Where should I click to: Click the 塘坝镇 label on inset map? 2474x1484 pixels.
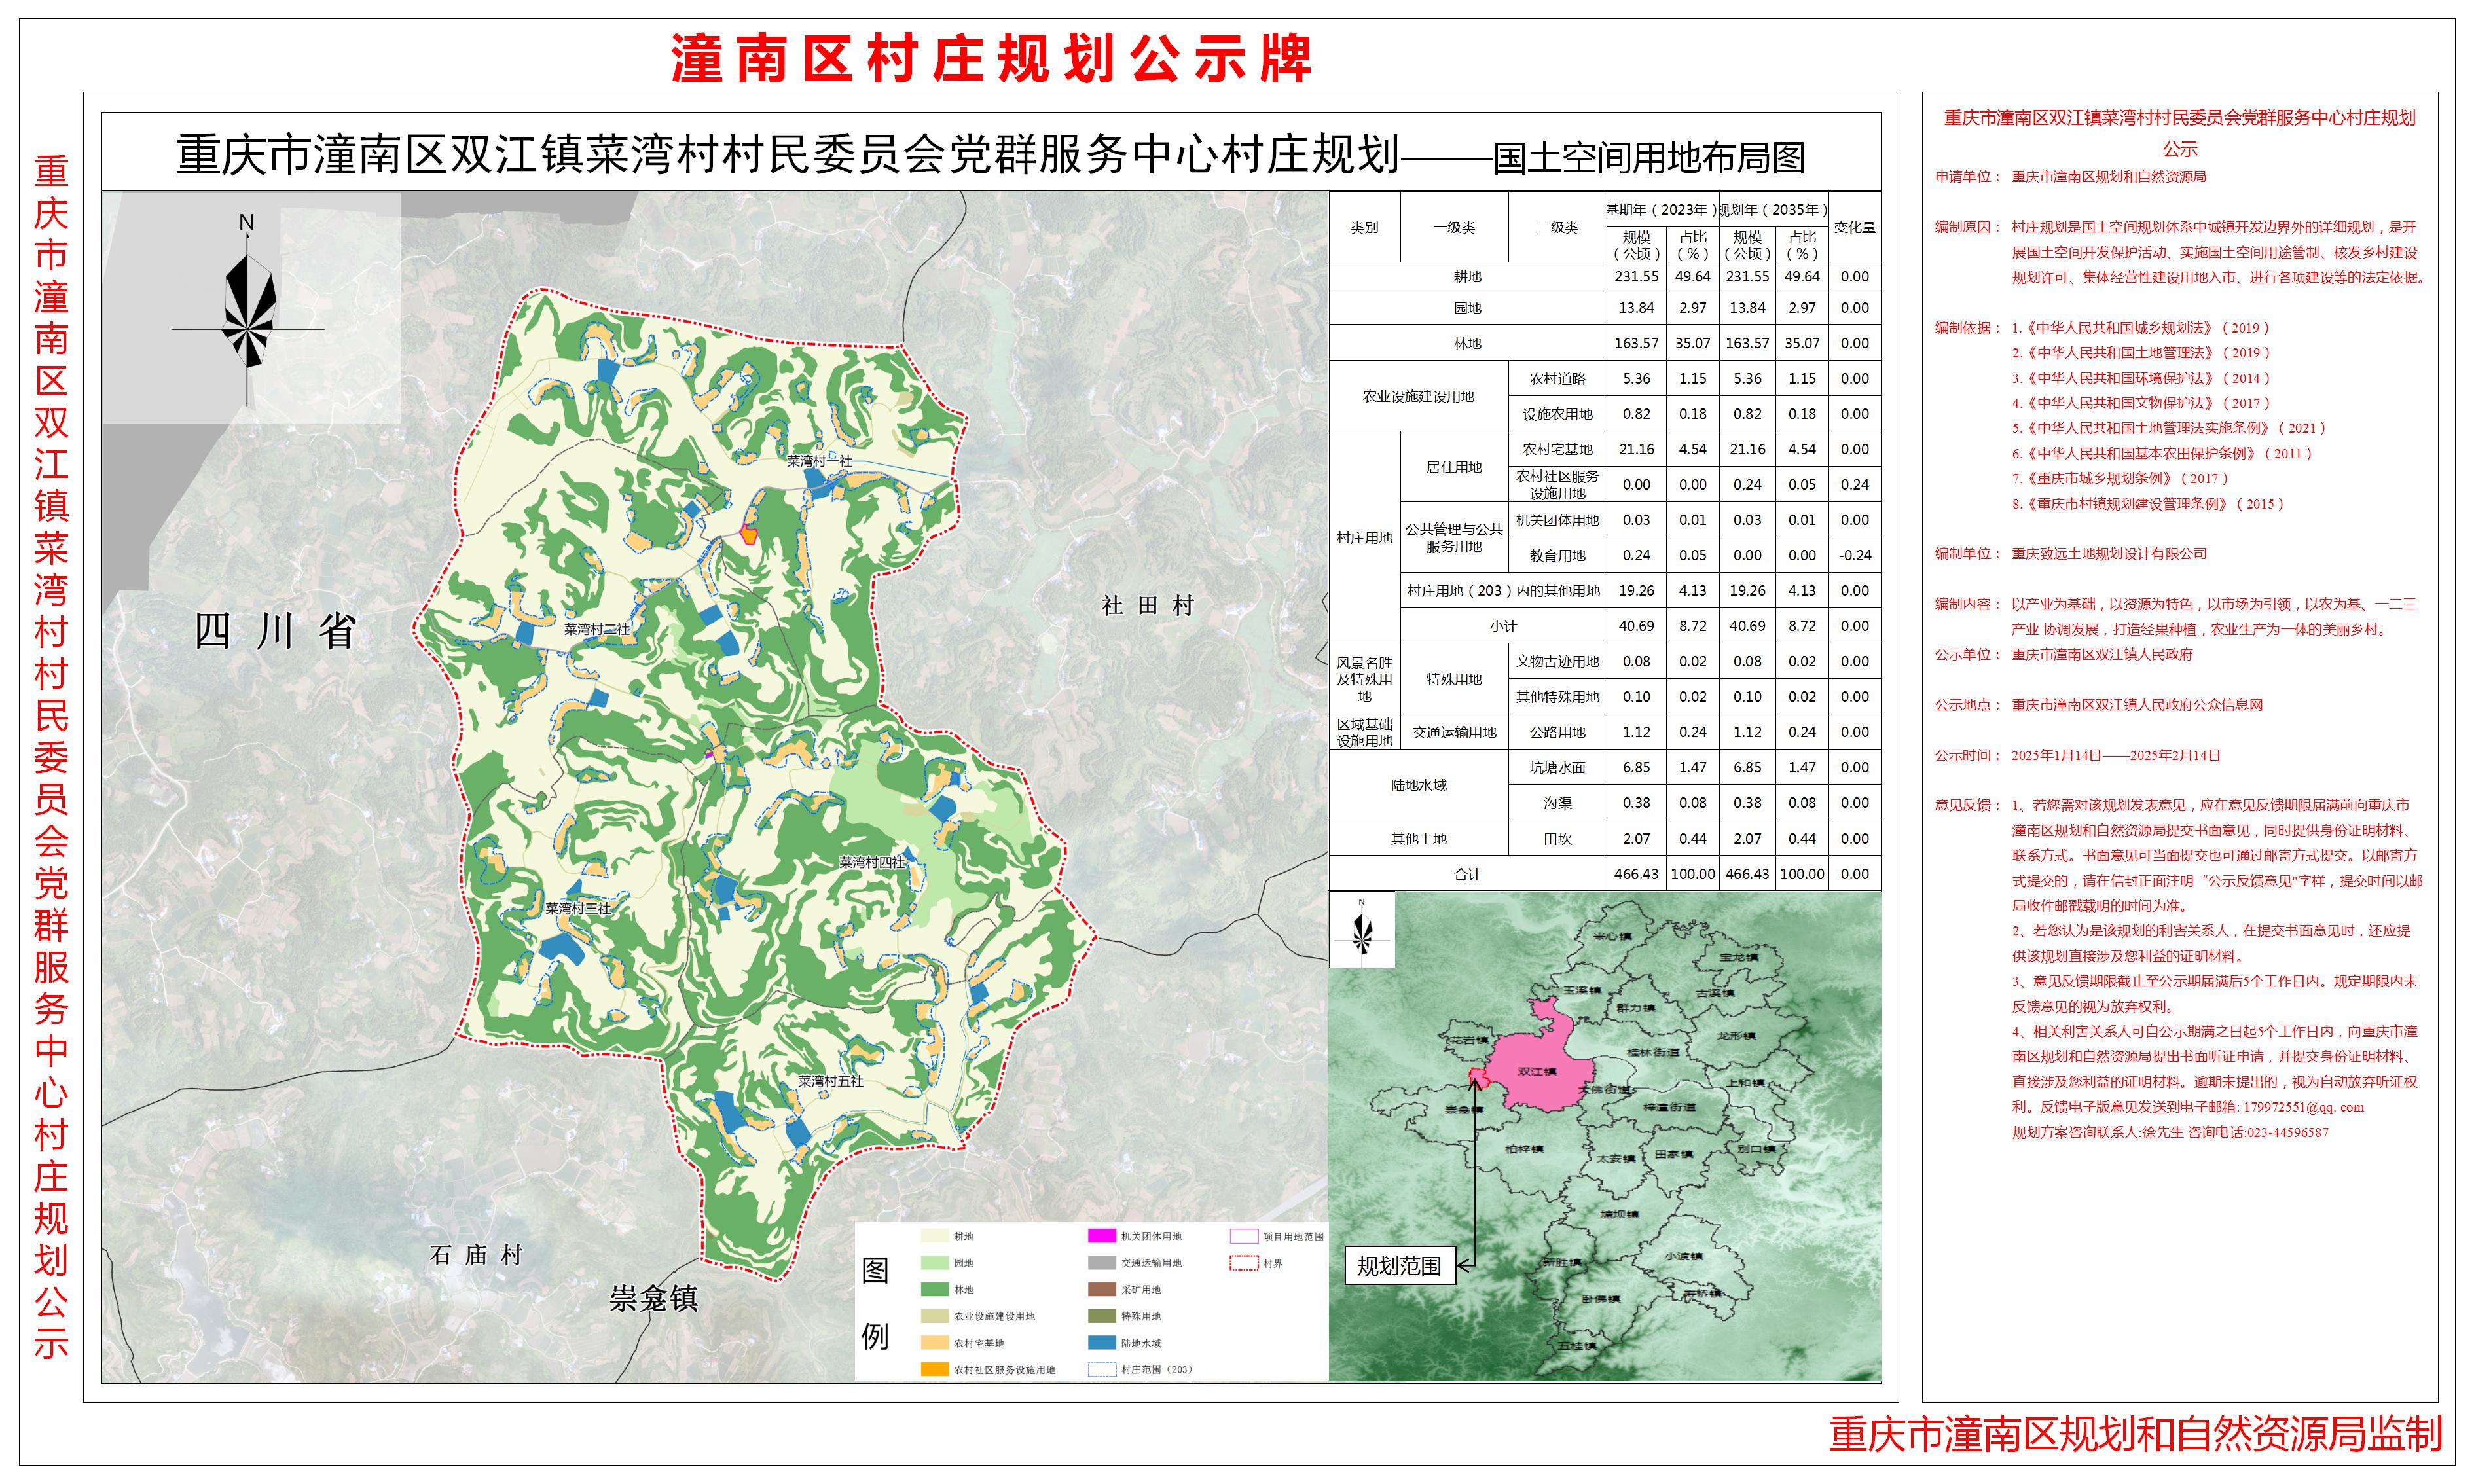click(x=1619, y=1214)
